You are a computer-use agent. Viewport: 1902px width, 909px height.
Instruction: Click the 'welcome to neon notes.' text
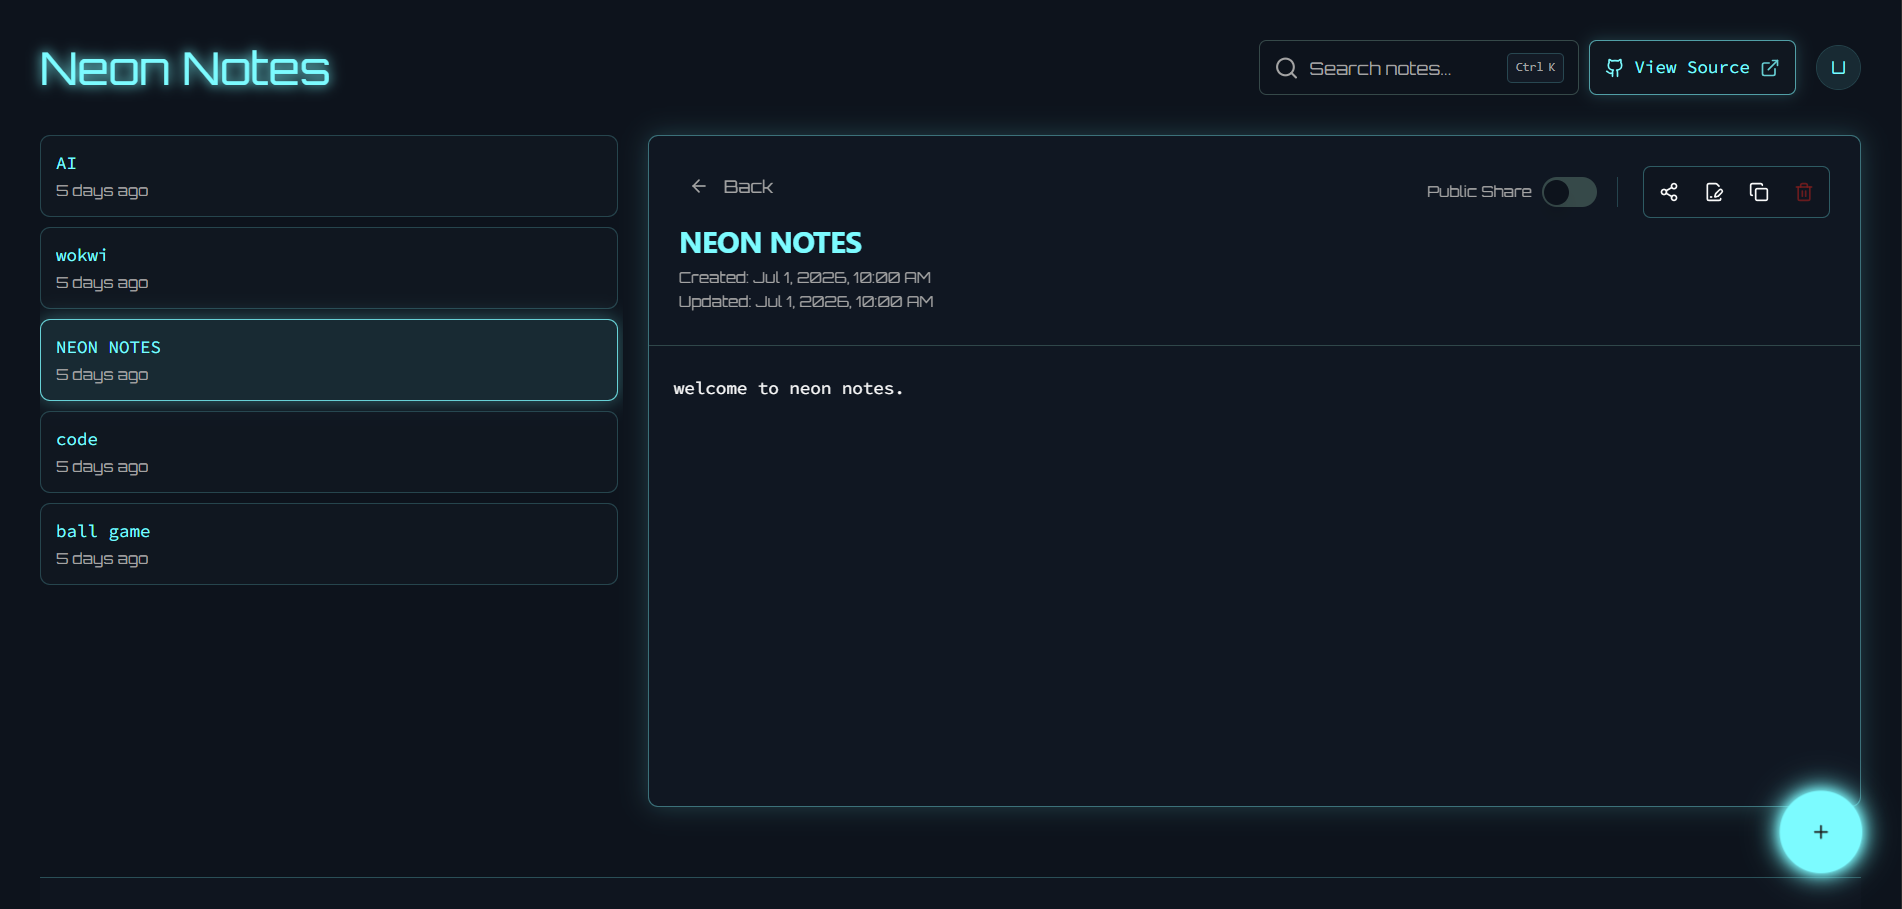(x=788, y=389)
